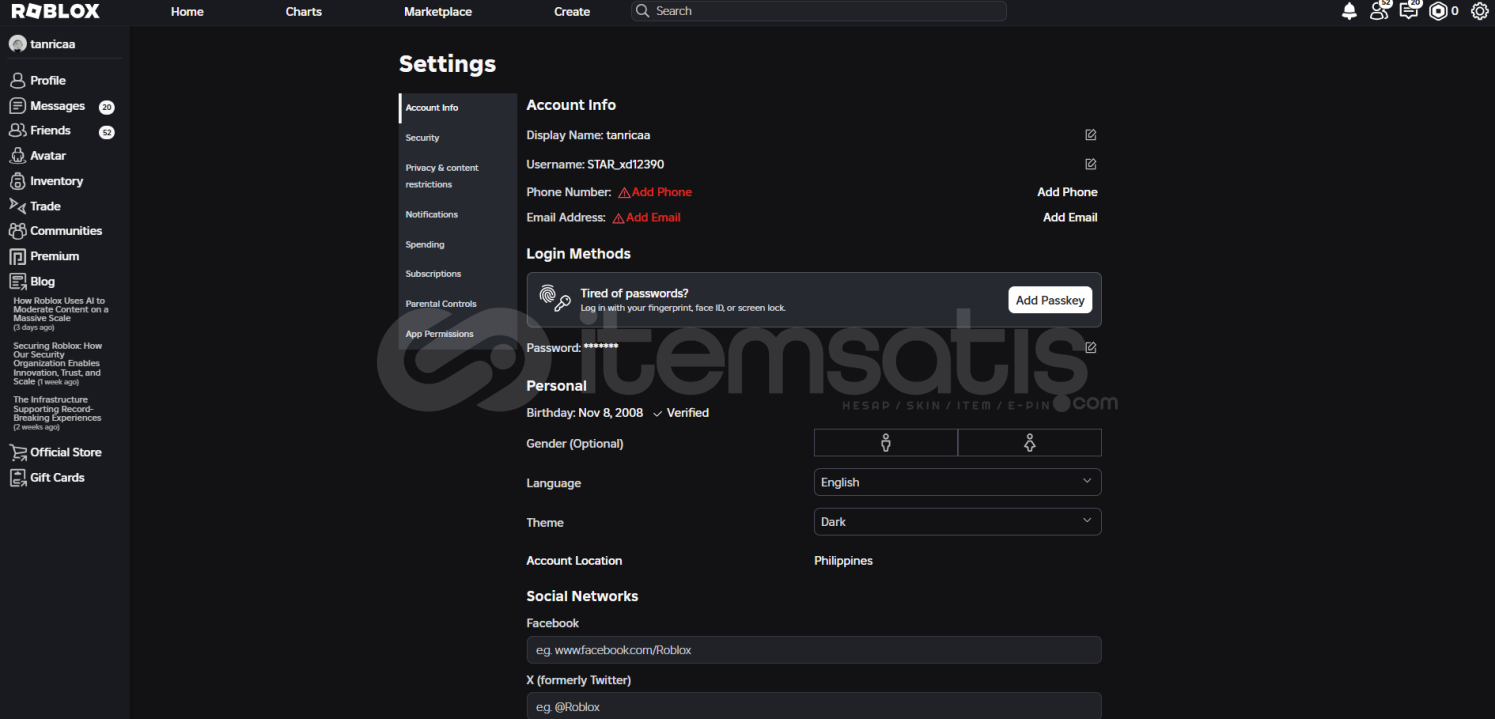The width and height of the screenshot is (1495, 719).
Task: Open Charts in top navigation
Action: tap(304, 12)
